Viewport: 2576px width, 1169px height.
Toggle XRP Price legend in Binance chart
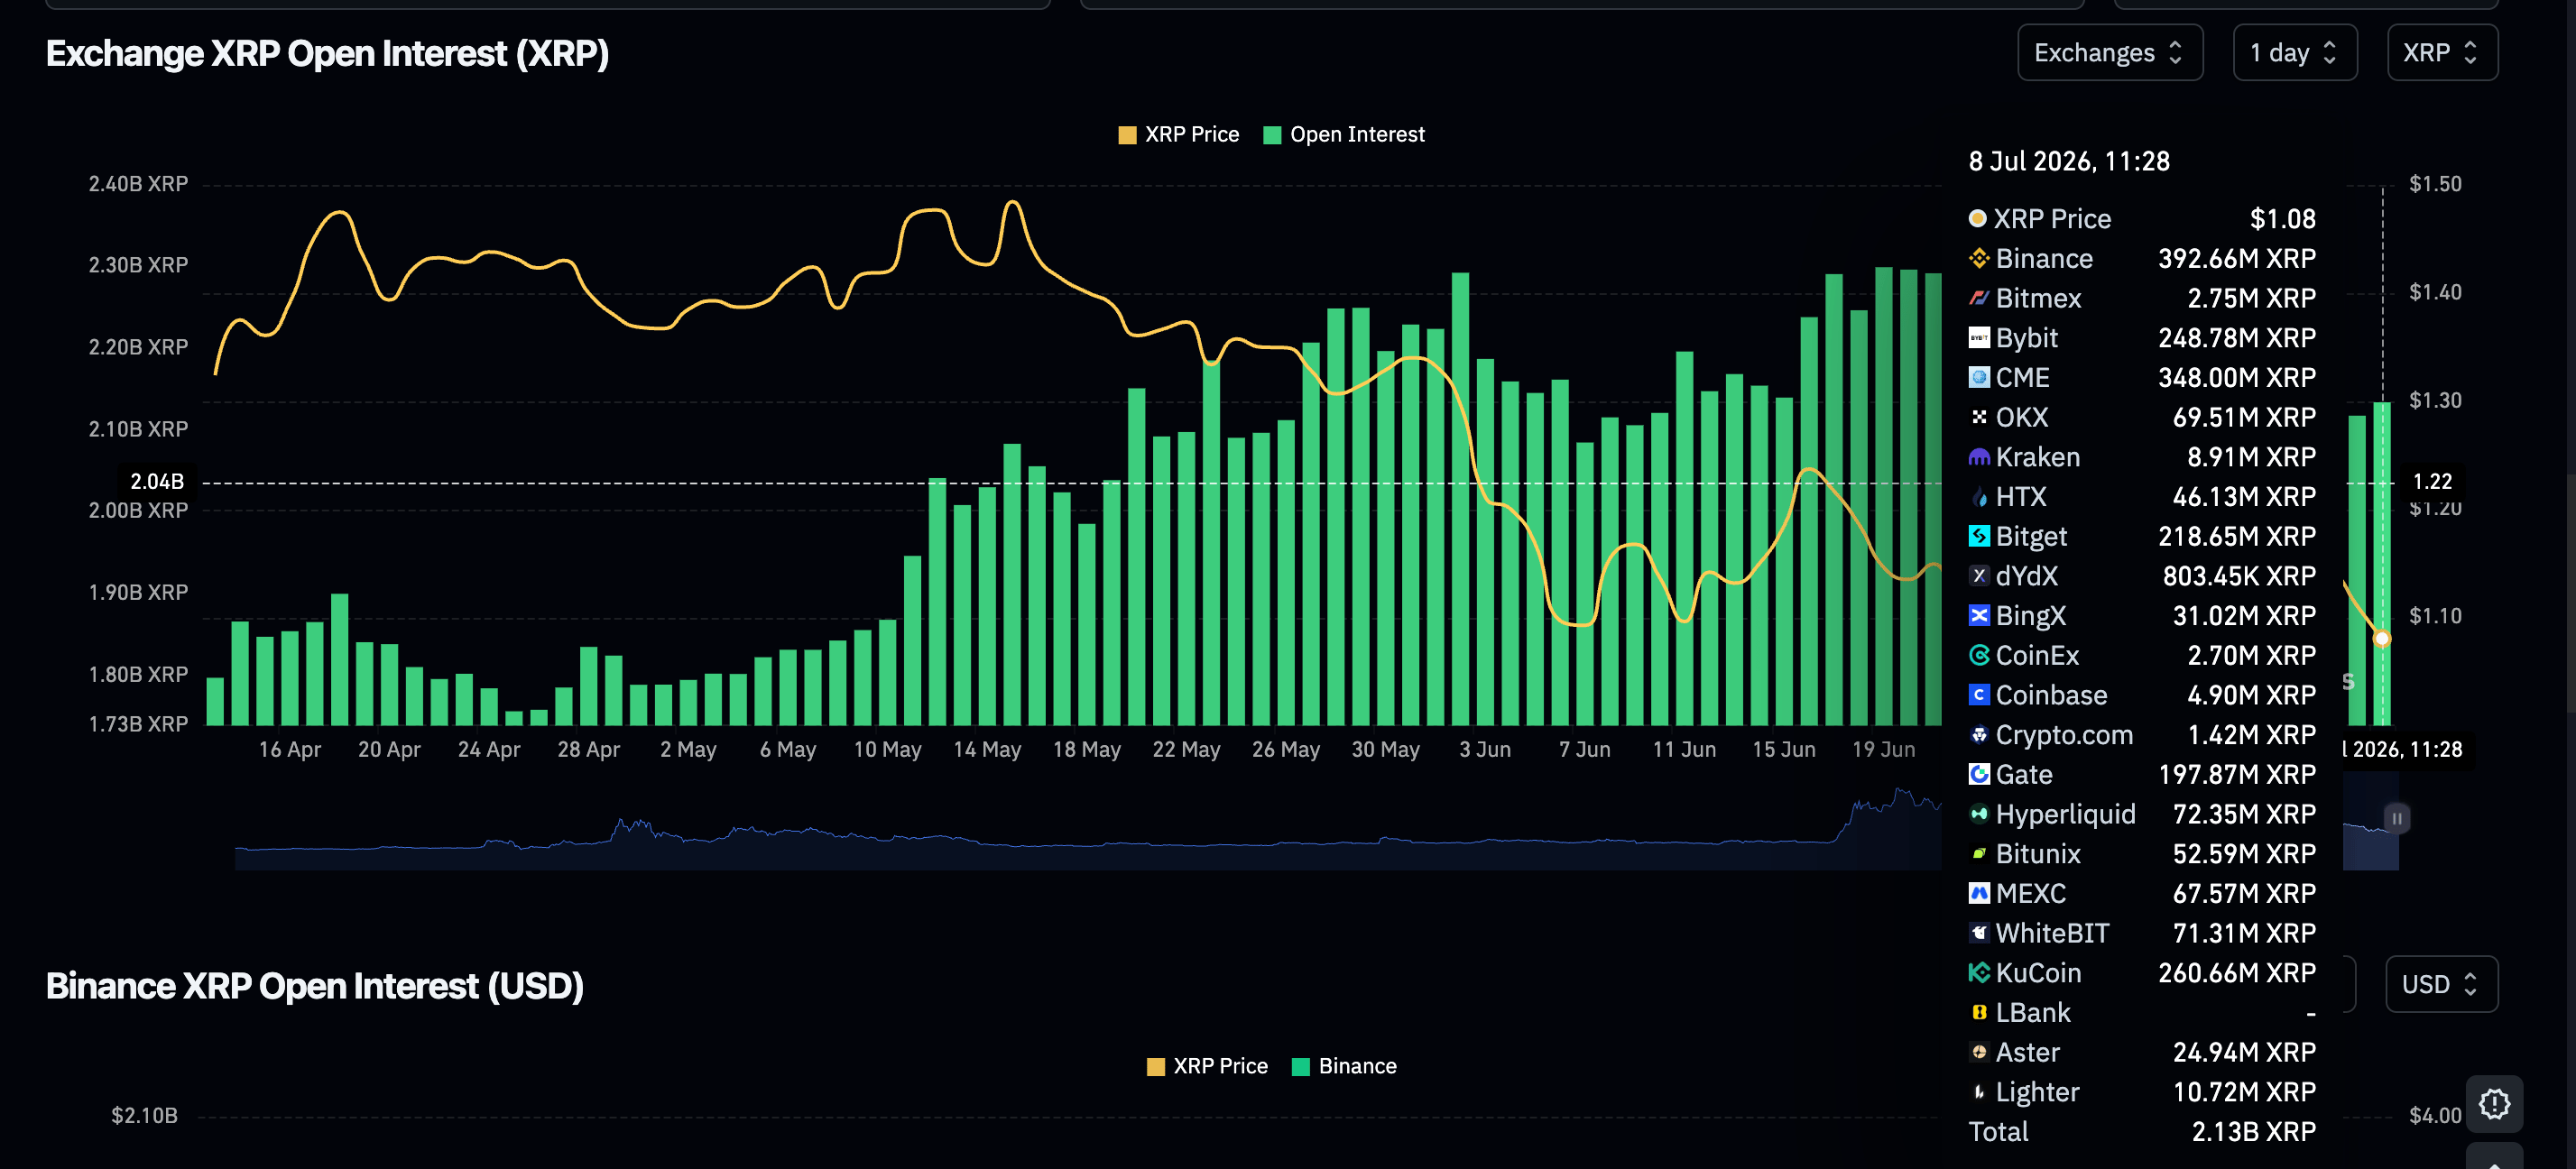point(1207,1066)
